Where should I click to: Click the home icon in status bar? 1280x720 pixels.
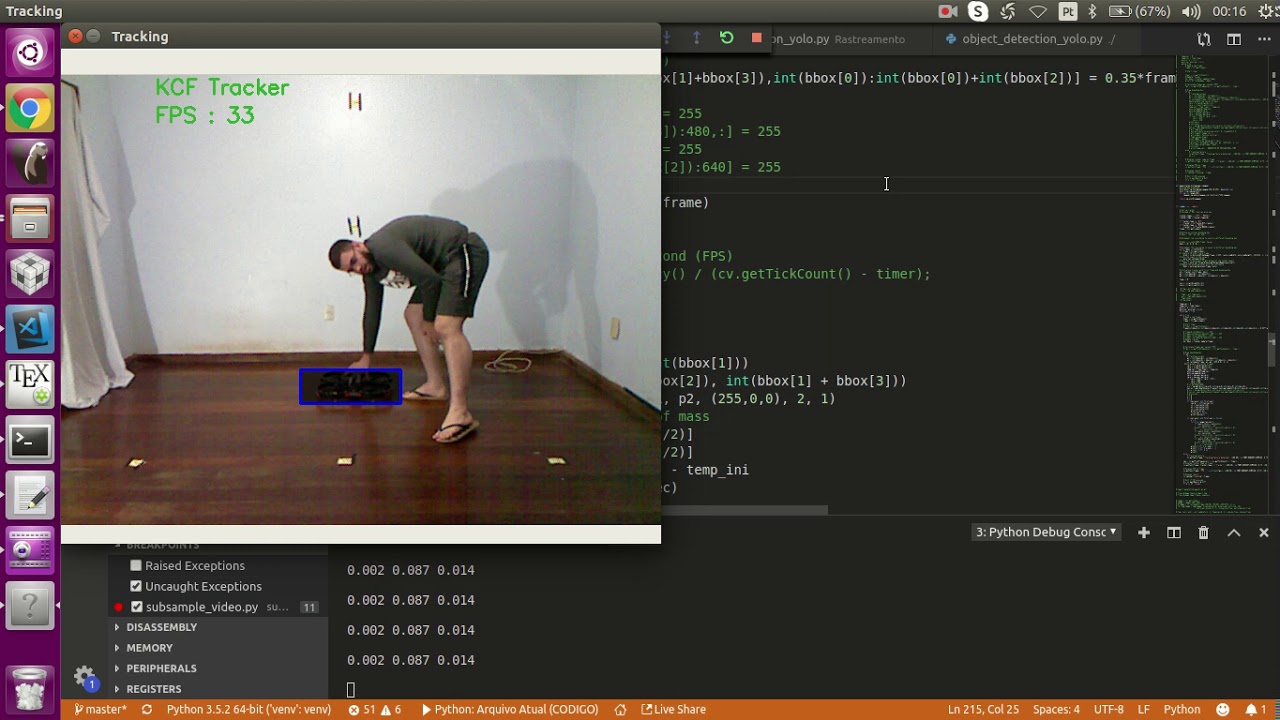(620, 710)
